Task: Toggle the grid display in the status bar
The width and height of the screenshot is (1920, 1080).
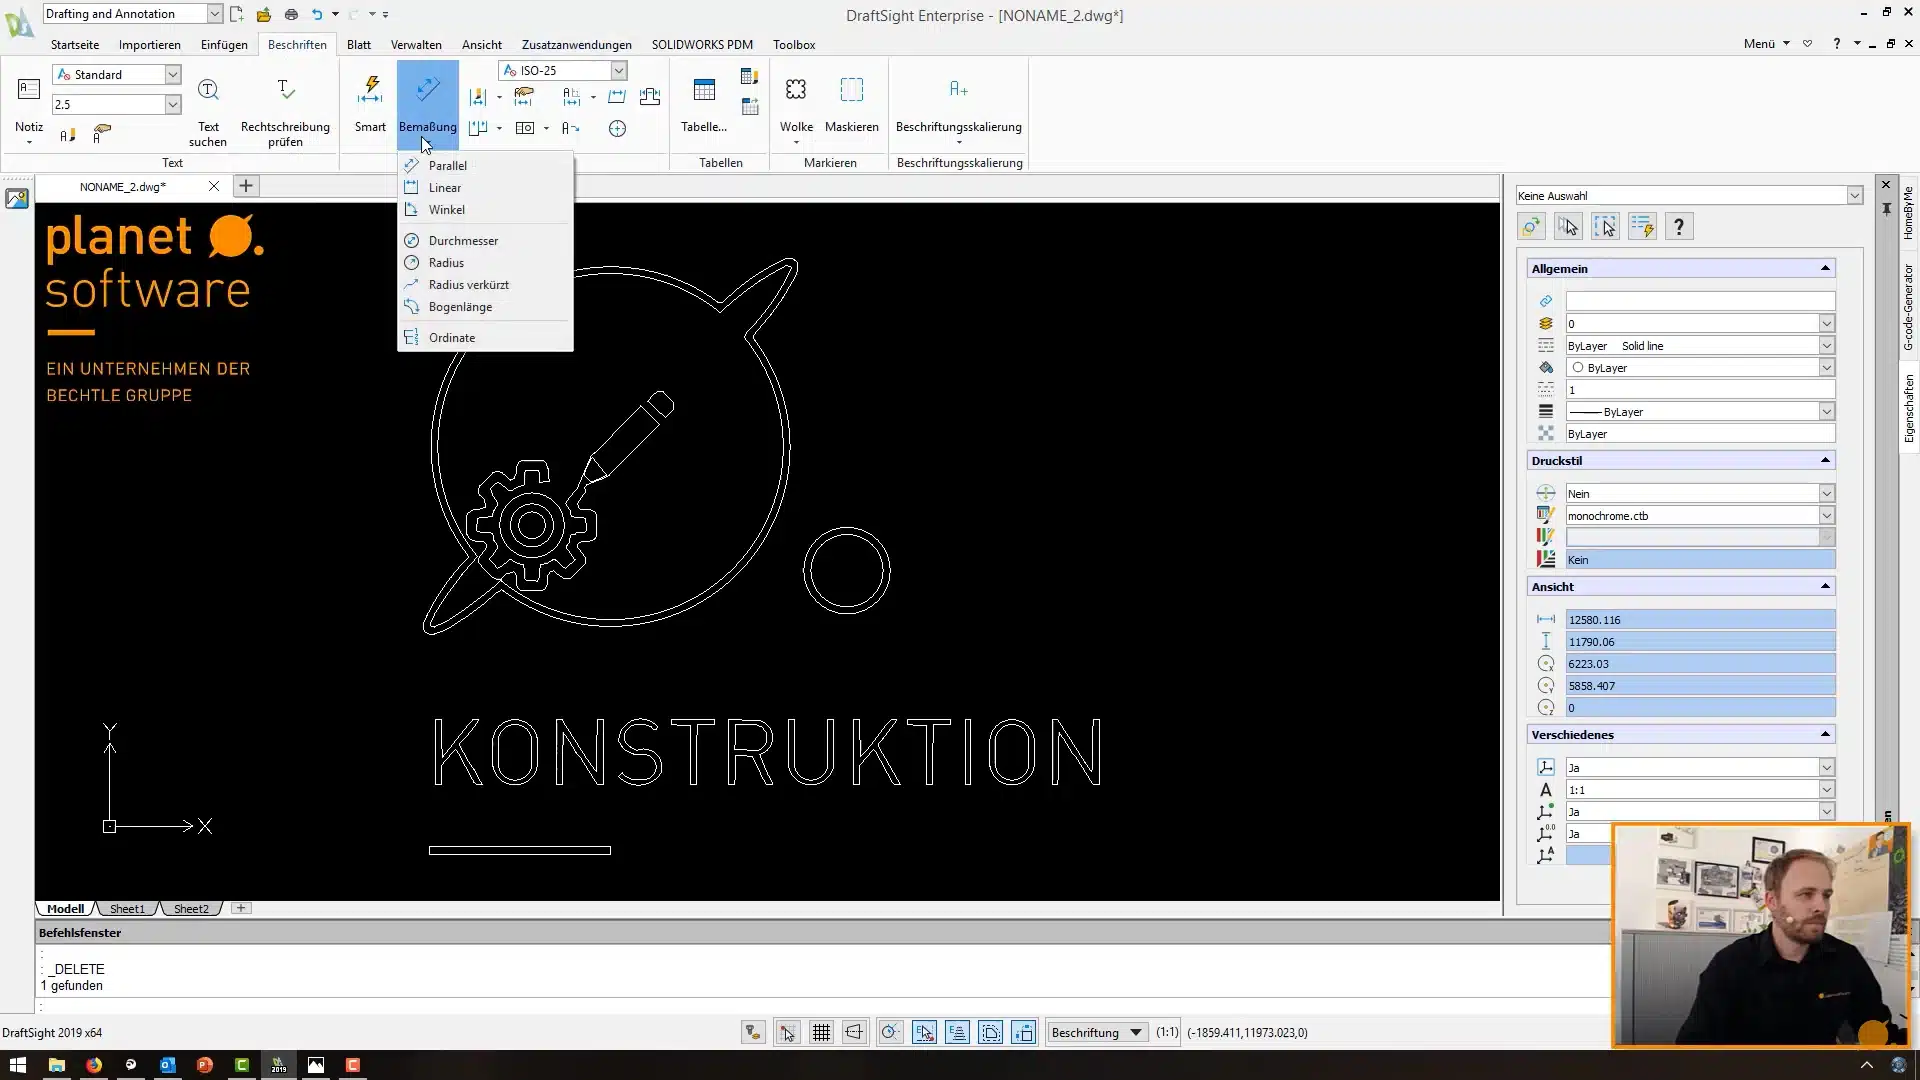Action: 822,1032
